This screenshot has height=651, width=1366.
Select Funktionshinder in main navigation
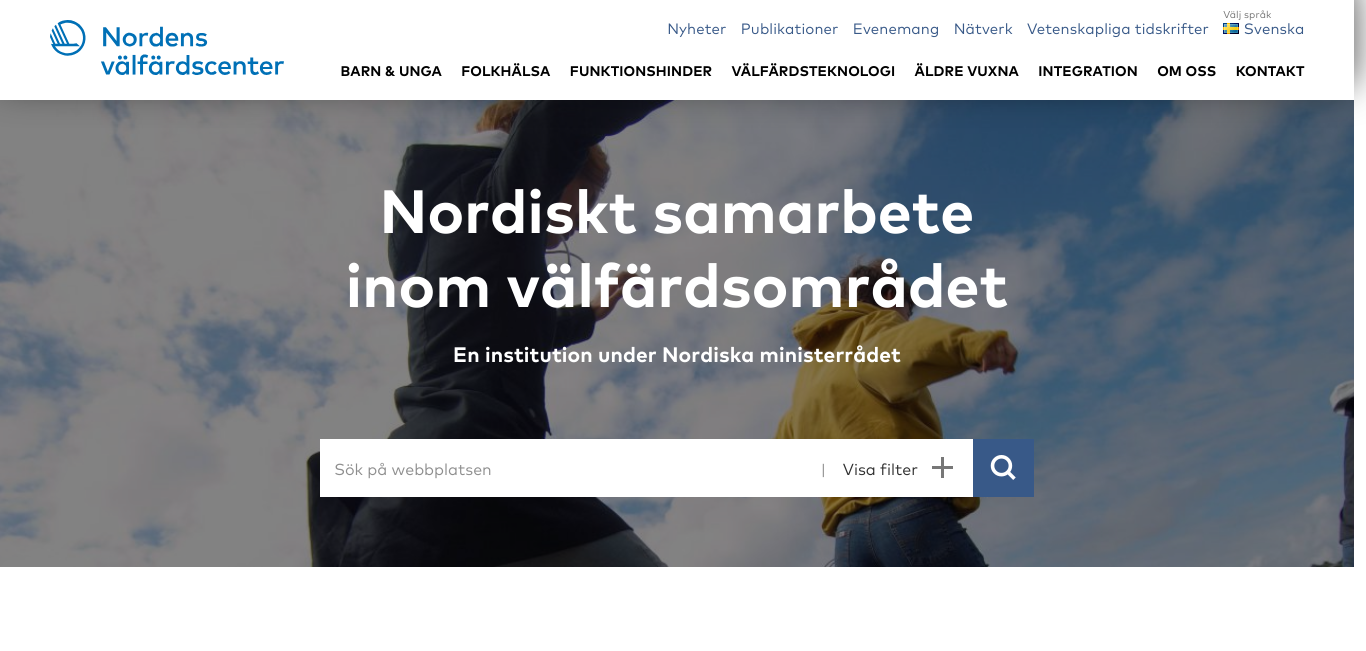[x=641, y=71]
